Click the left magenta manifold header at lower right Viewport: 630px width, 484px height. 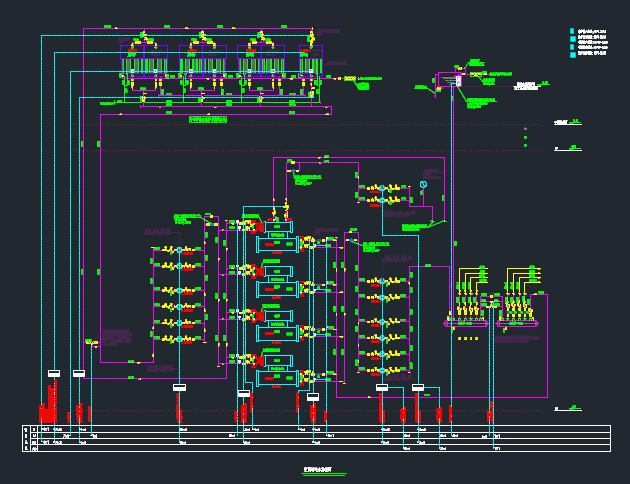coord(464,323)
